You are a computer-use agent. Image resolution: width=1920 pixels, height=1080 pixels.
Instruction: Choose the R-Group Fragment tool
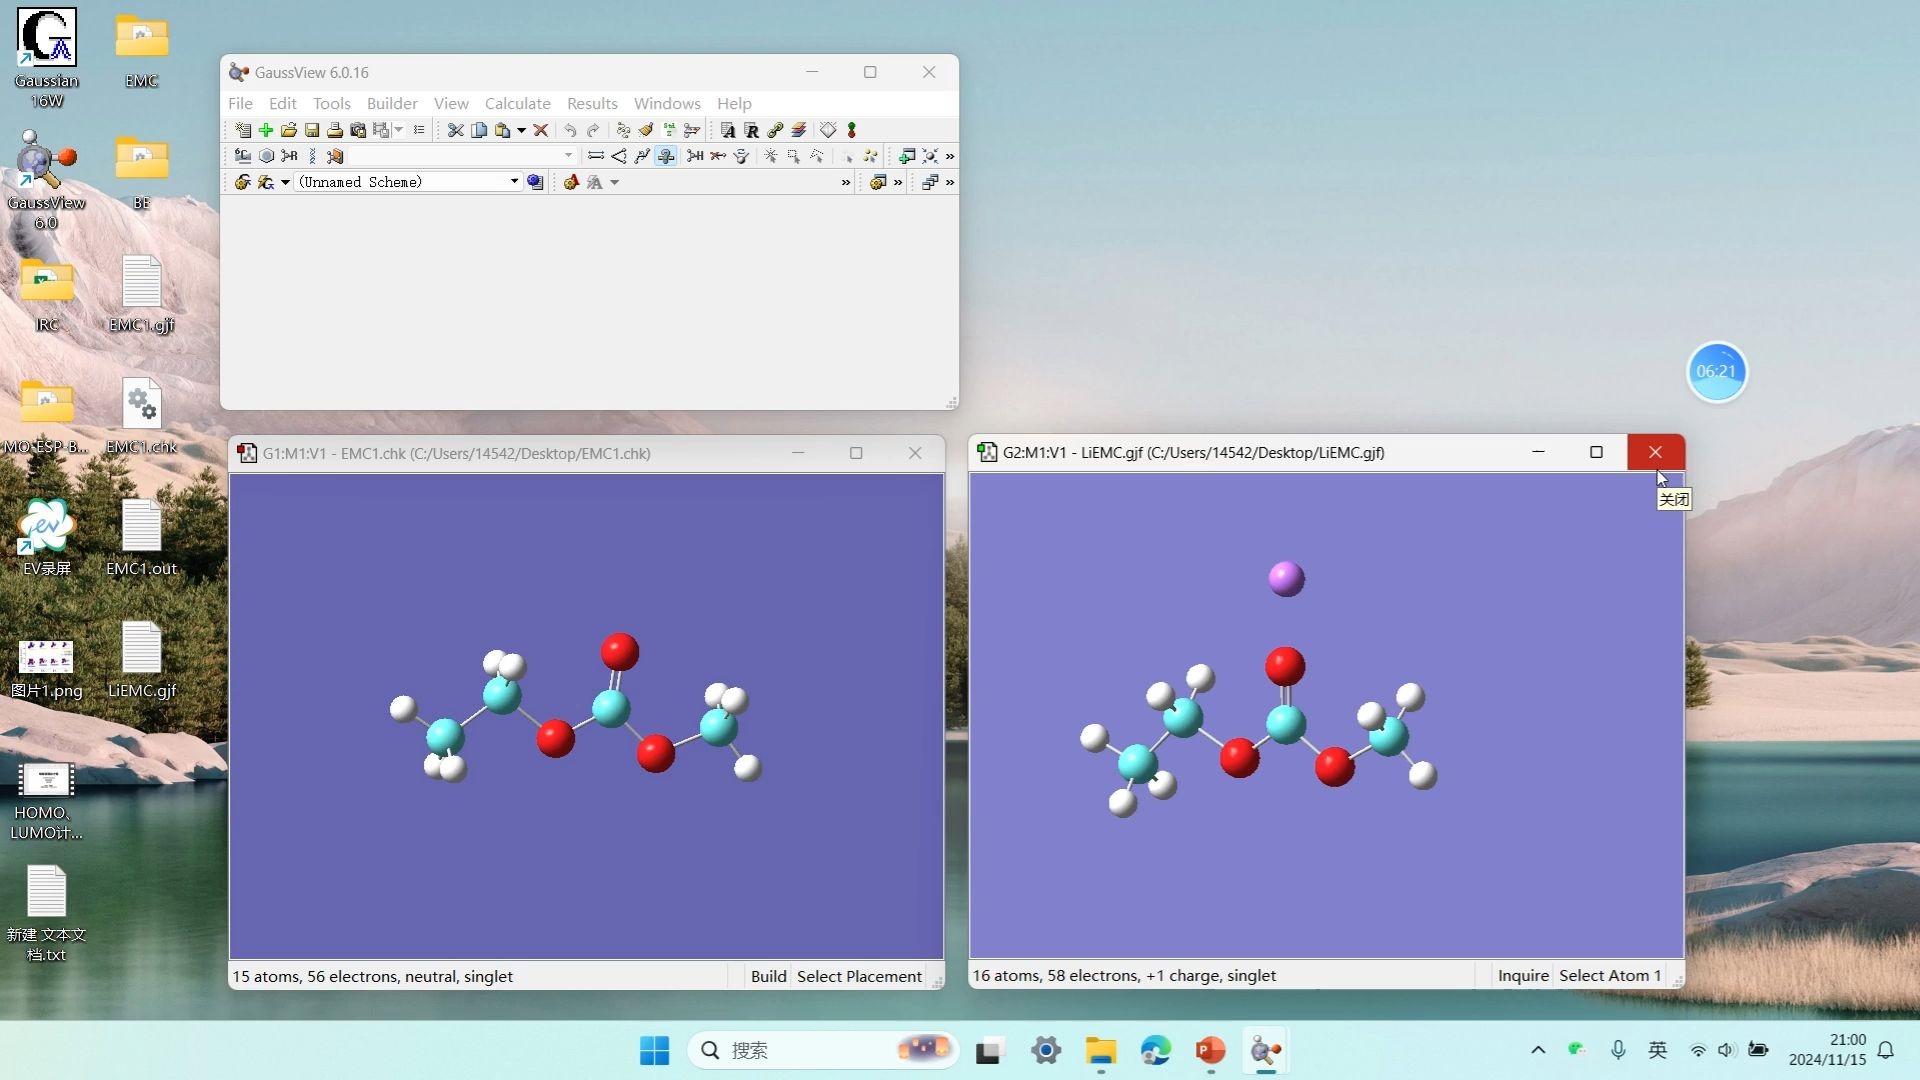[x=289, y=156]
